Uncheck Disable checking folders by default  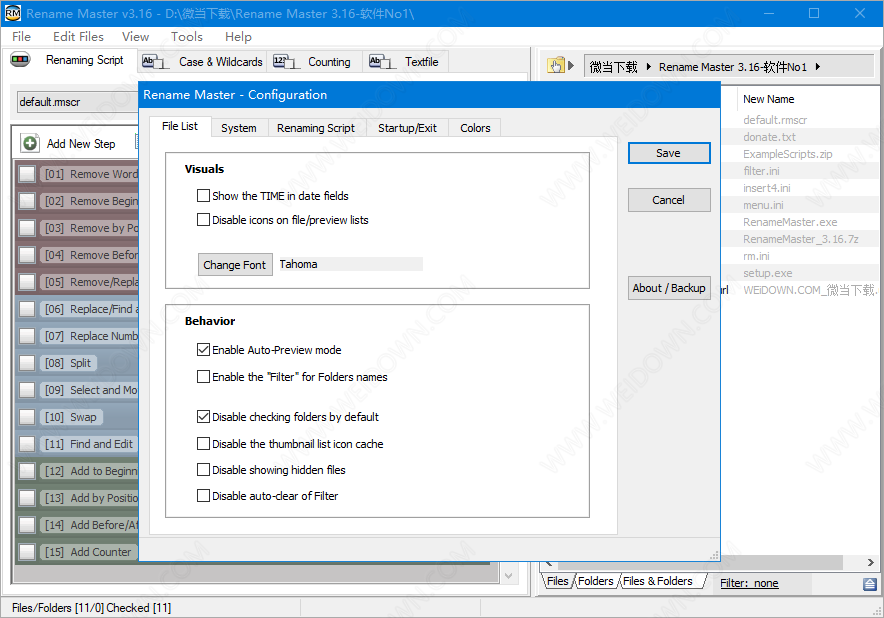203,417
